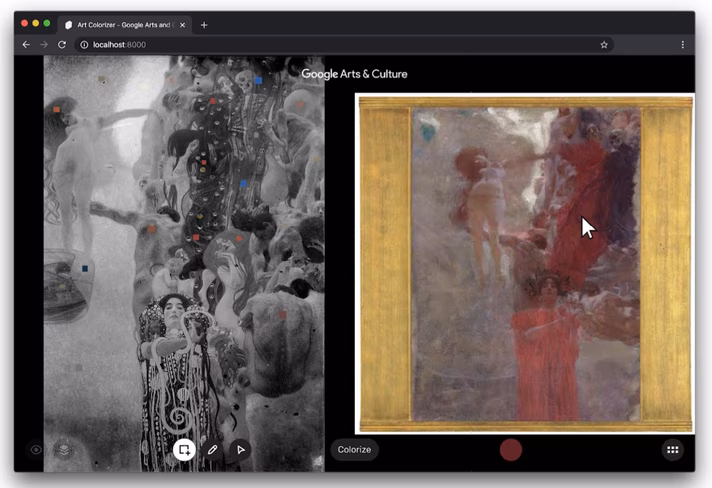Viewport: 712px width, 488px height.
Task: Open the layers stack icon
Action: click(64, 450)
